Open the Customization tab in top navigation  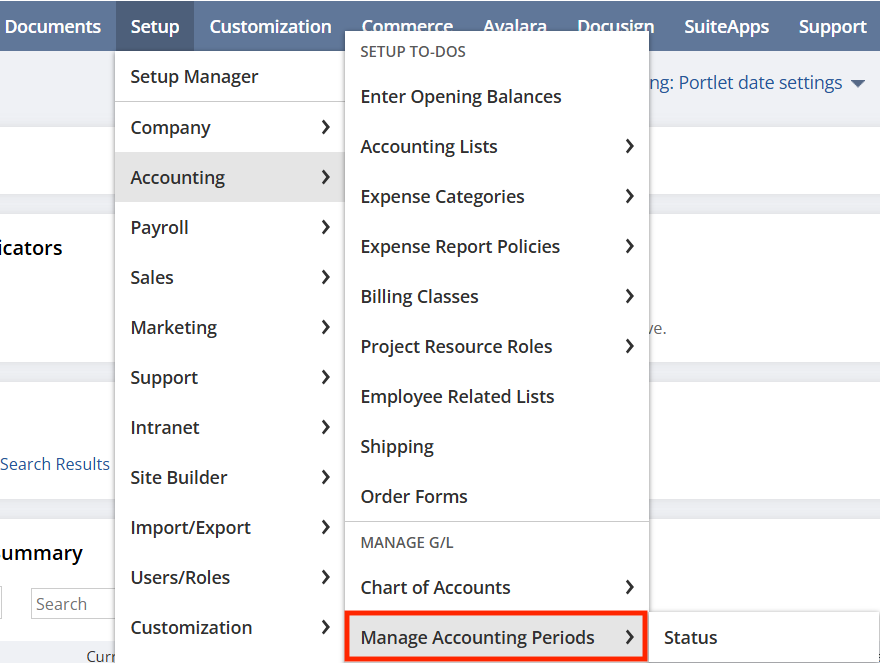(x=270, y=27)
